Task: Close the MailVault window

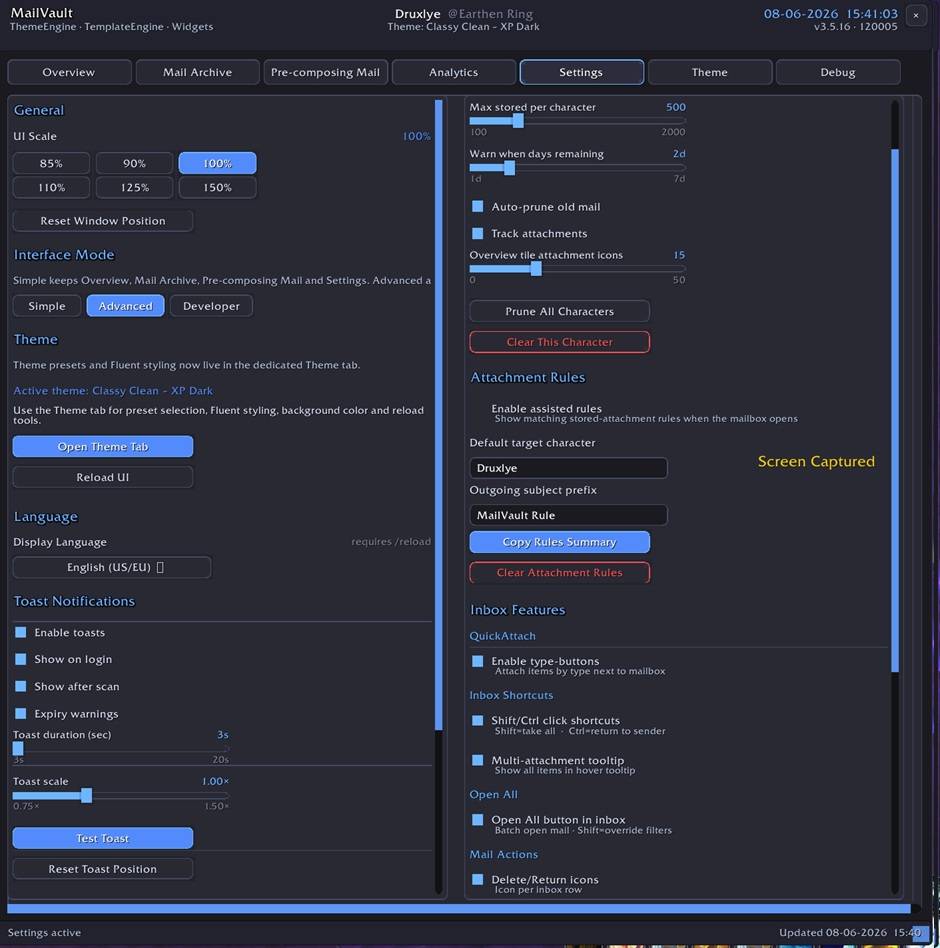Action: 916,15
